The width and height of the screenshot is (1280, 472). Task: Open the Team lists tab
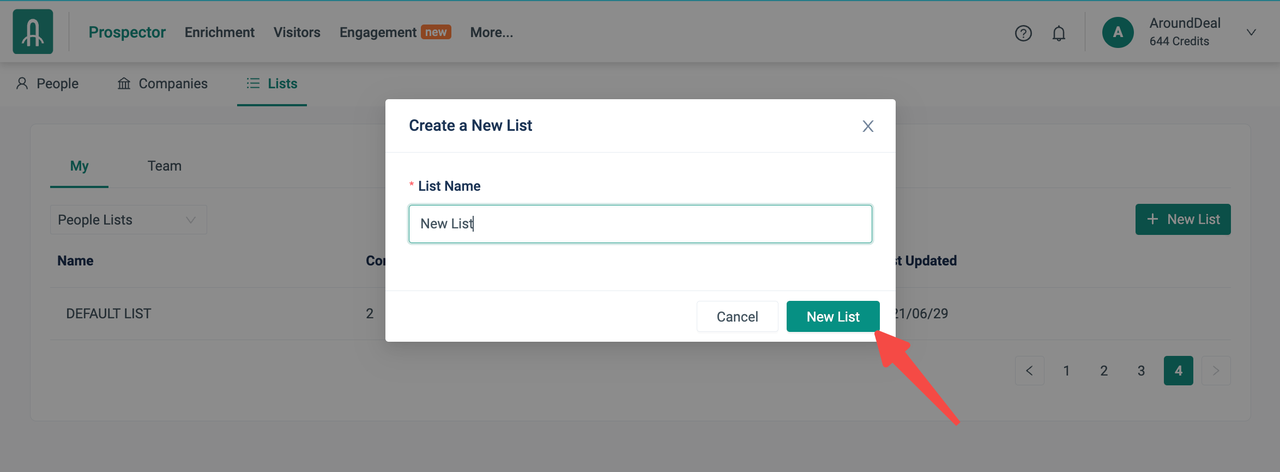pyautogui.click(x=164, y=166)
